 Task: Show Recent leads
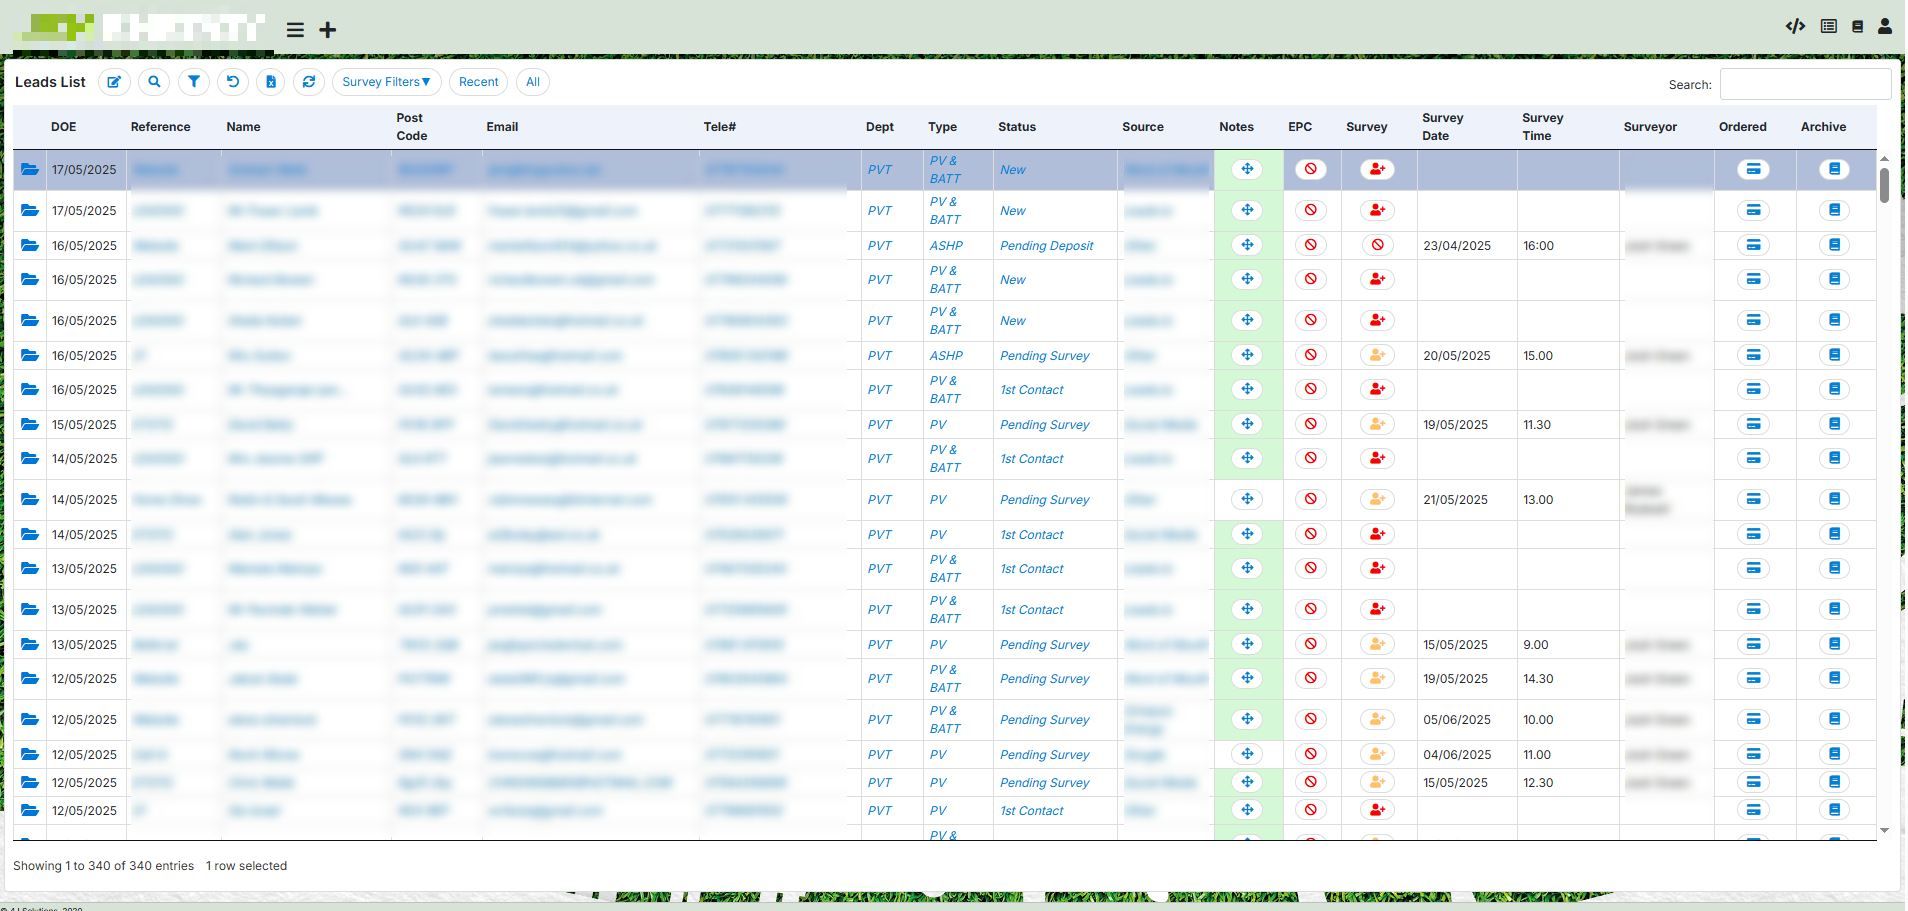tap(478, 82)
